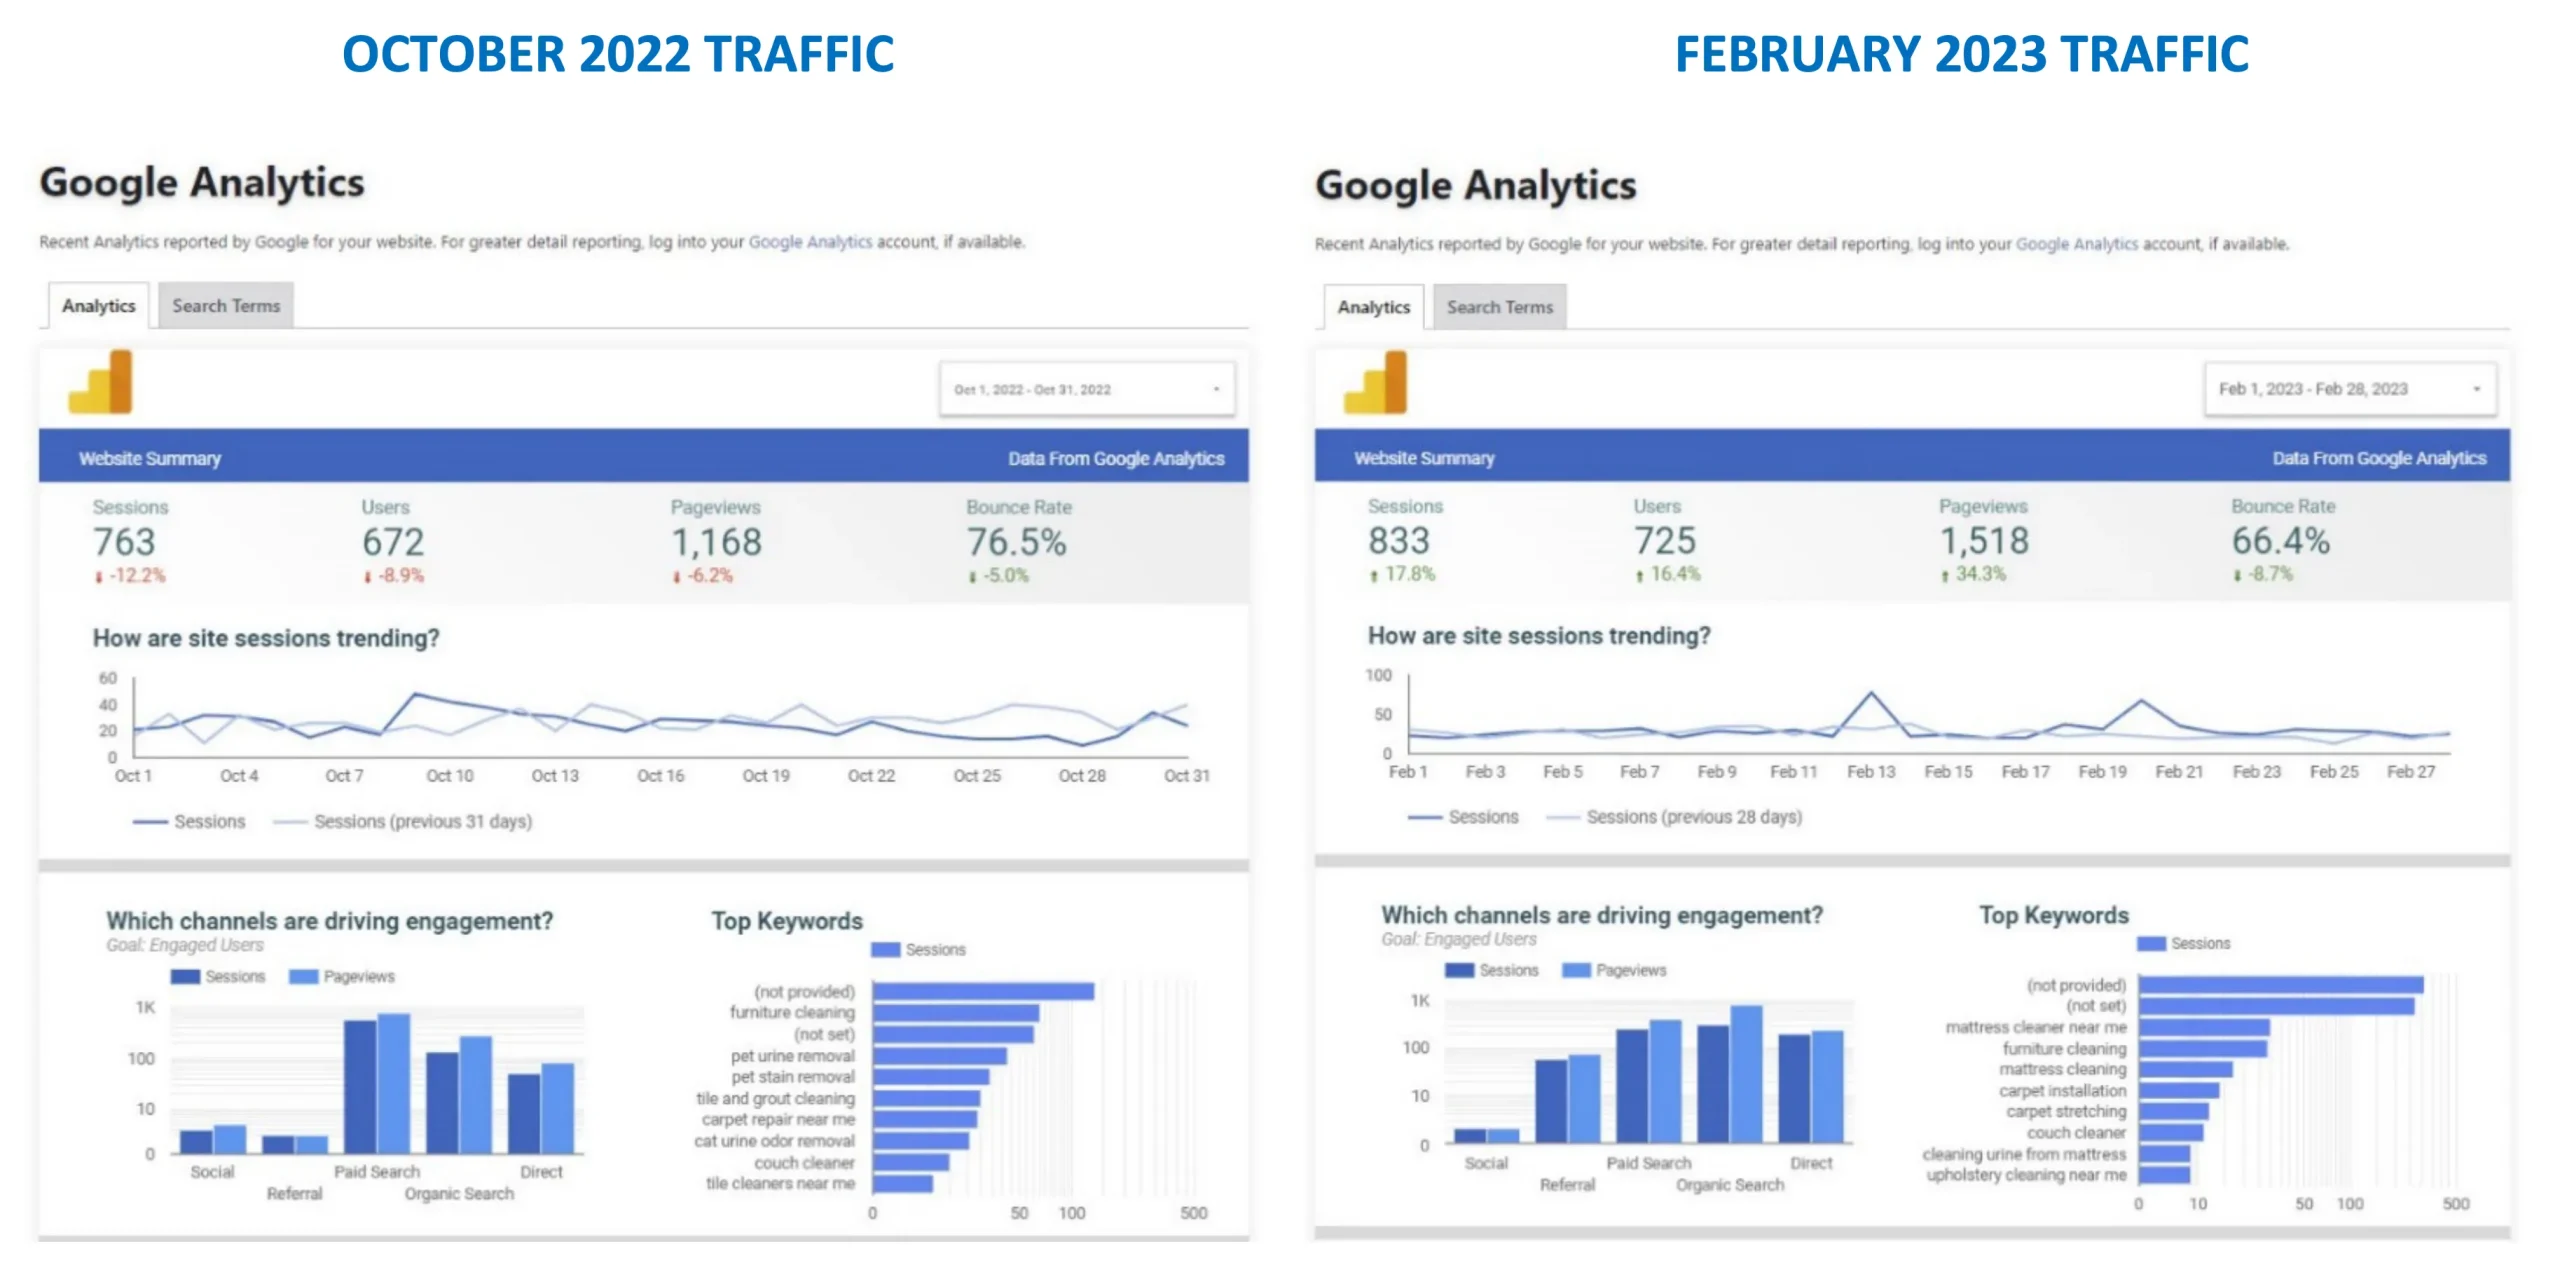Click Sessions legend swatch in October Top Keywords
This screenshot has height=1284, width=2560.
885,950
